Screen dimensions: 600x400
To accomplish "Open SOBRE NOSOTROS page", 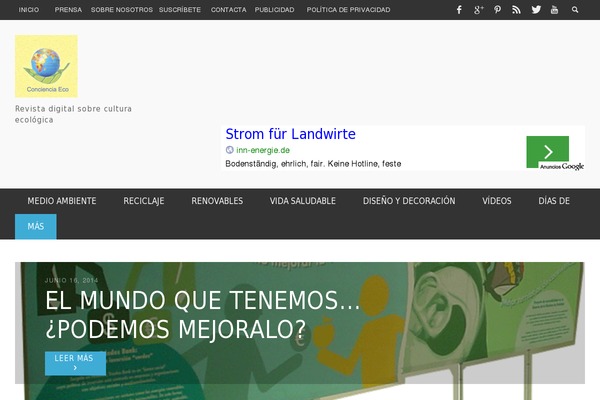I will 122,10.
